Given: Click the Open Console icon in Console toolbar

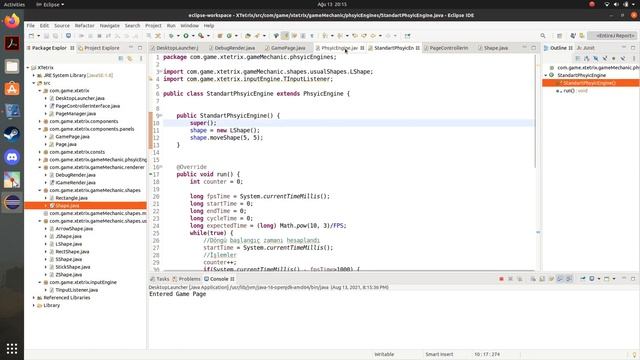Looking at the screenshot, I should click(606, 279).
